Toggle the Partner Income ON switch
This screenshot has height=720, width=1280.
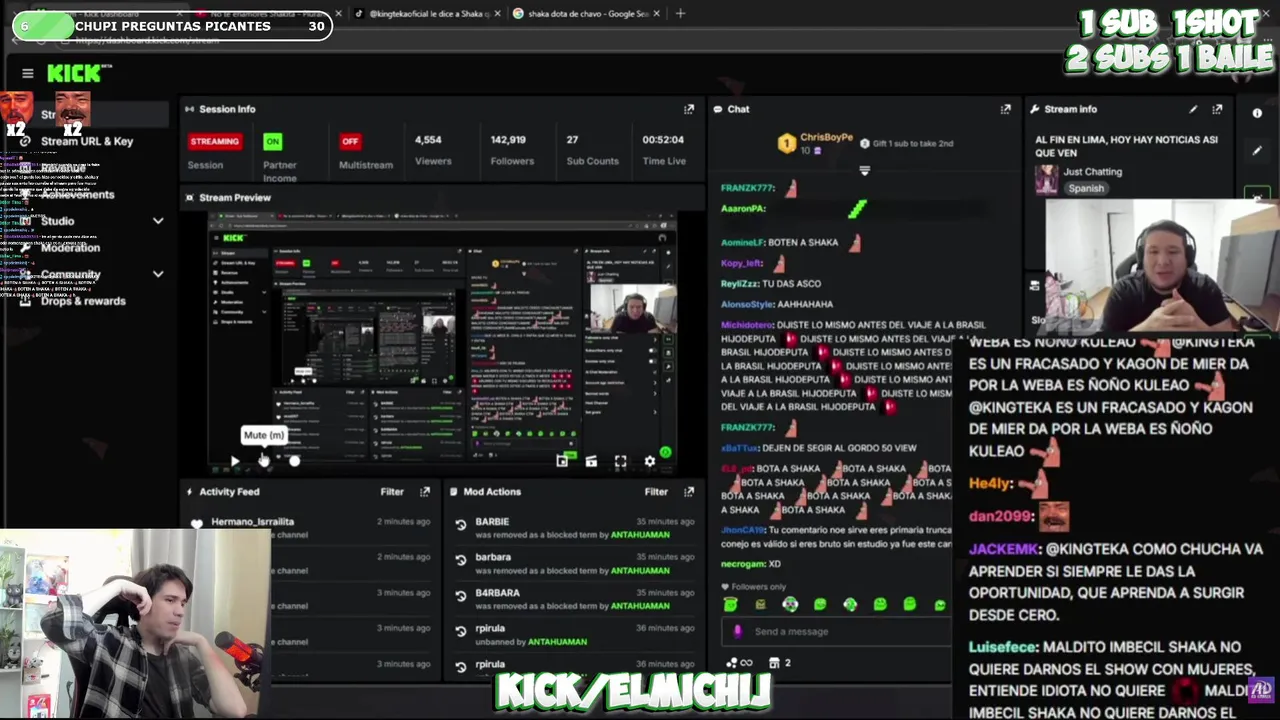273,141
